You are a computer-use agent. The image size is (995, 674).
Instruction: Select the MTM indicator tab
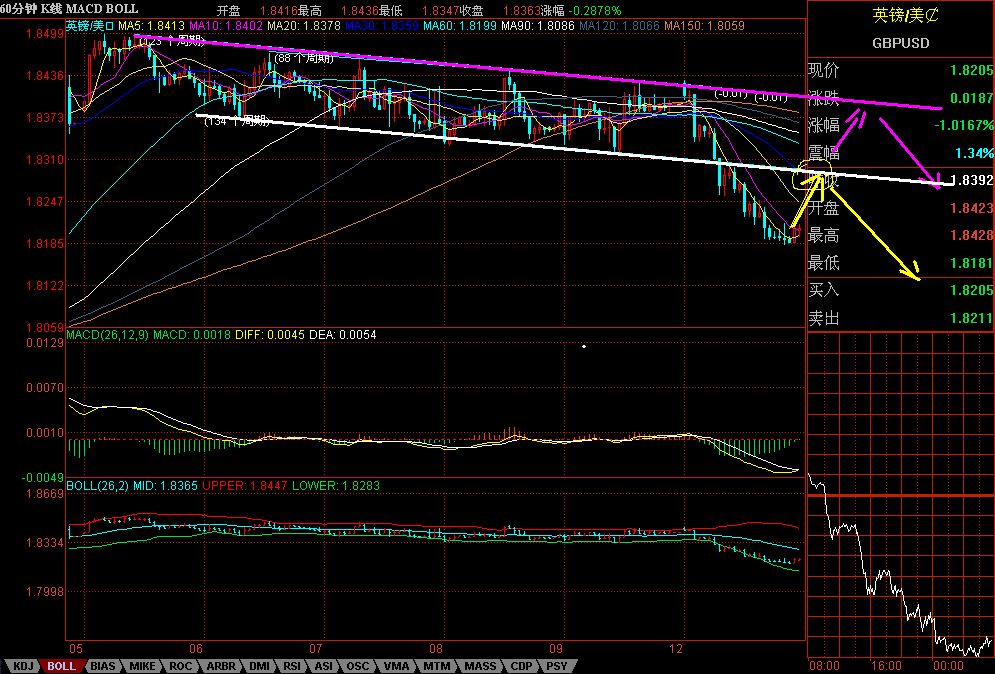point(436,665)
